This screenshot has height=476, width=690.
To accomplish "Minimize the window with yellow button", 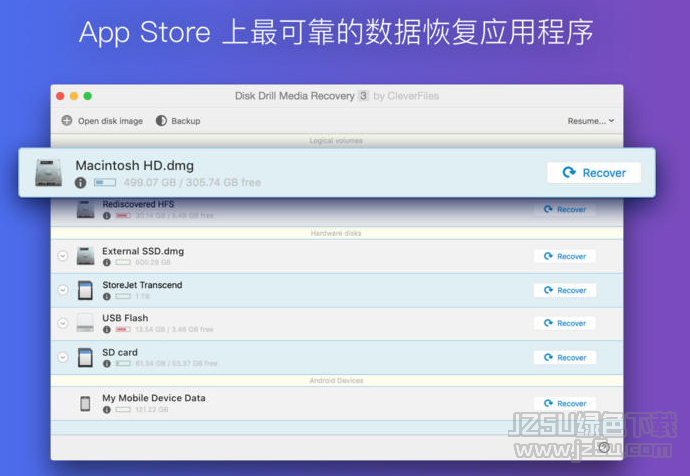I will 74,96.
